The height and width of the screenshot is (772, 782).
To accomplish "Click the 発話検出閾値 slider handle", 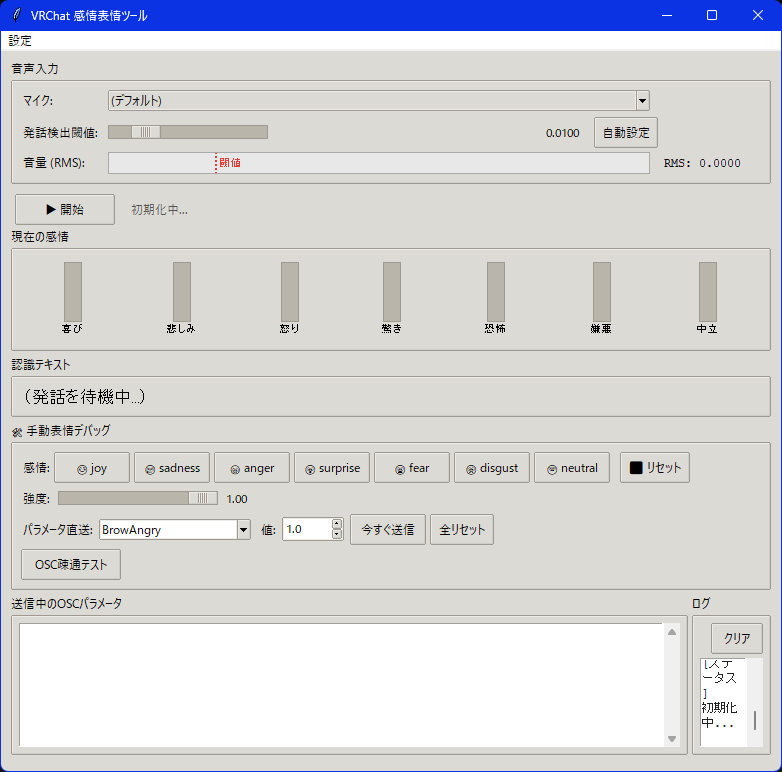I will point(146,132).
